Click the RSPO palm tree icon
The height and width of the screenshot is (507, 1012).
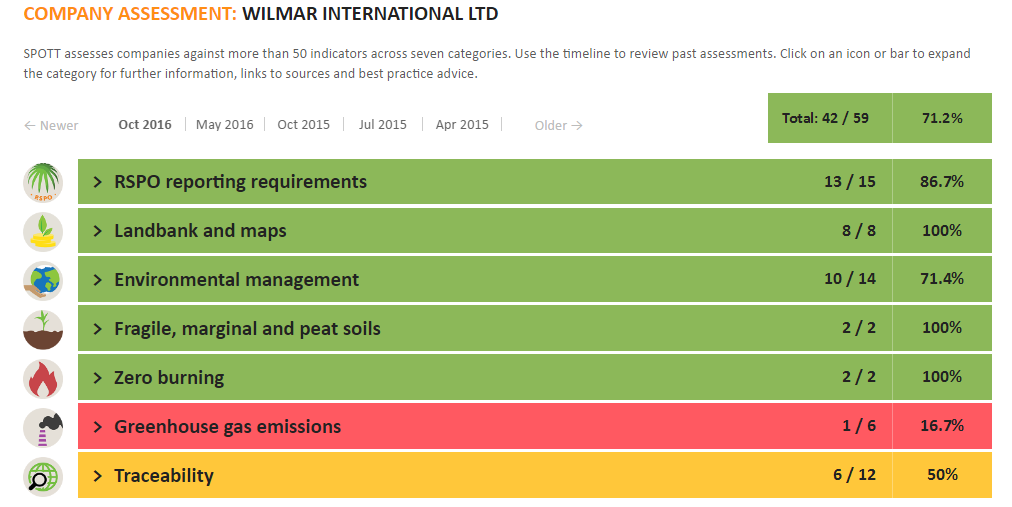coord(43,183)
